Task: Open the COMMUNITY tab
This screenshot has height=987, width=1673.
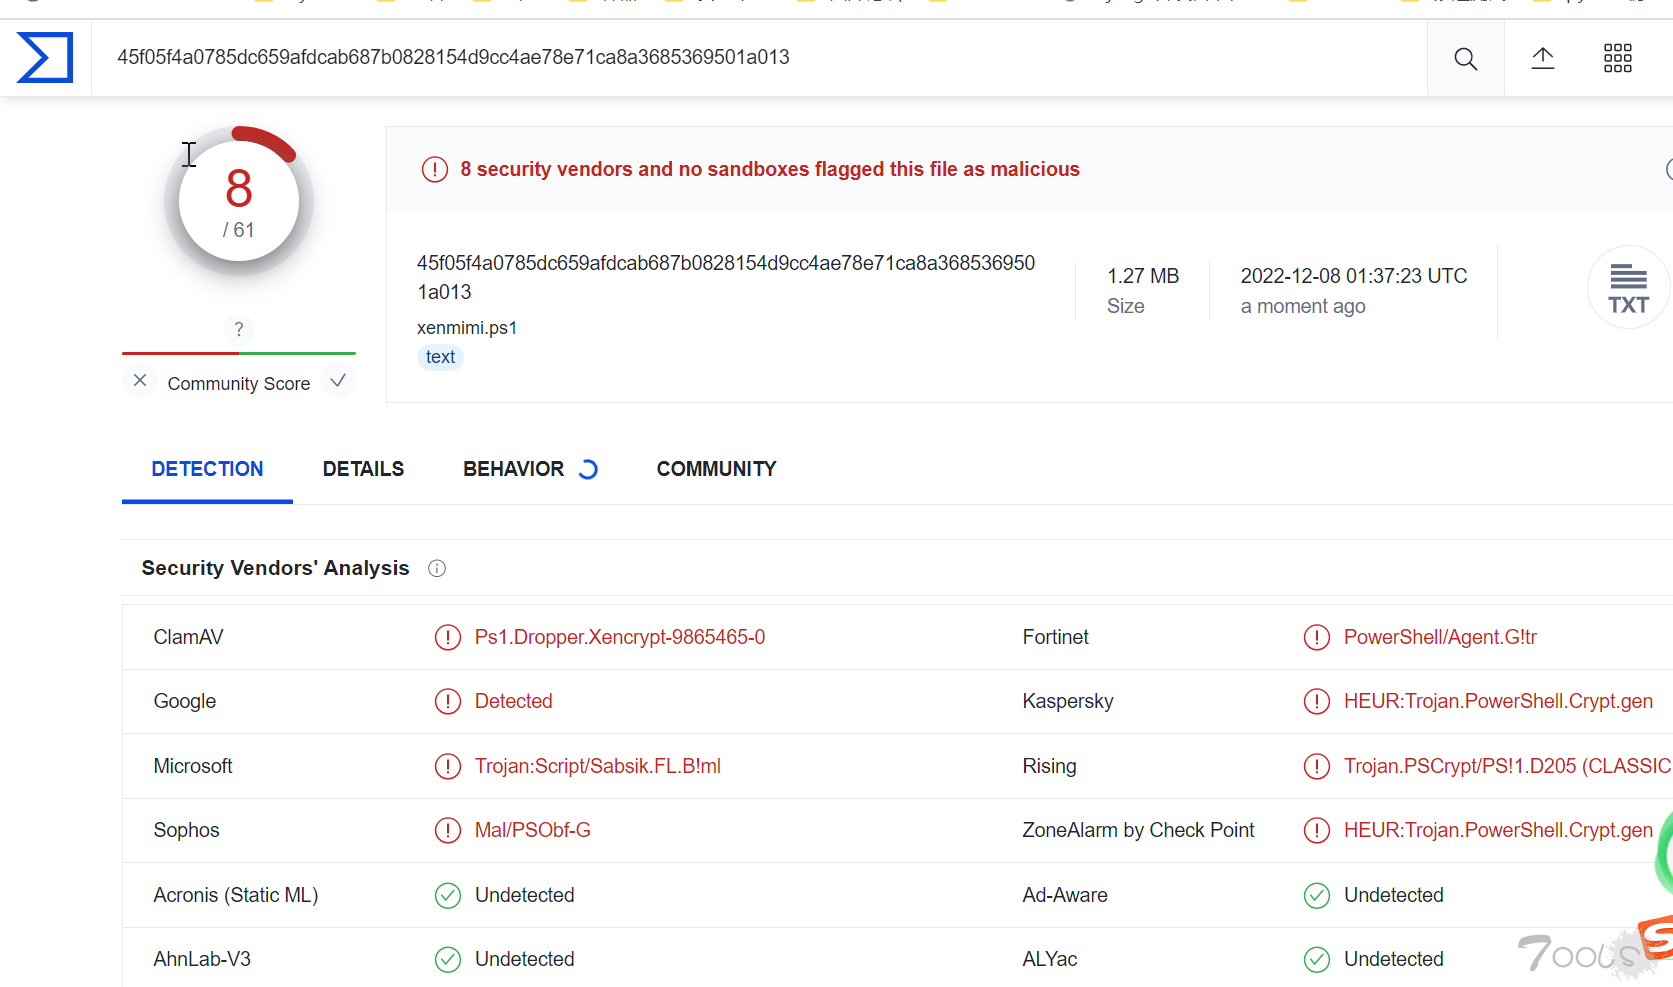Action: pyautogui.click(x=716, y=469)
